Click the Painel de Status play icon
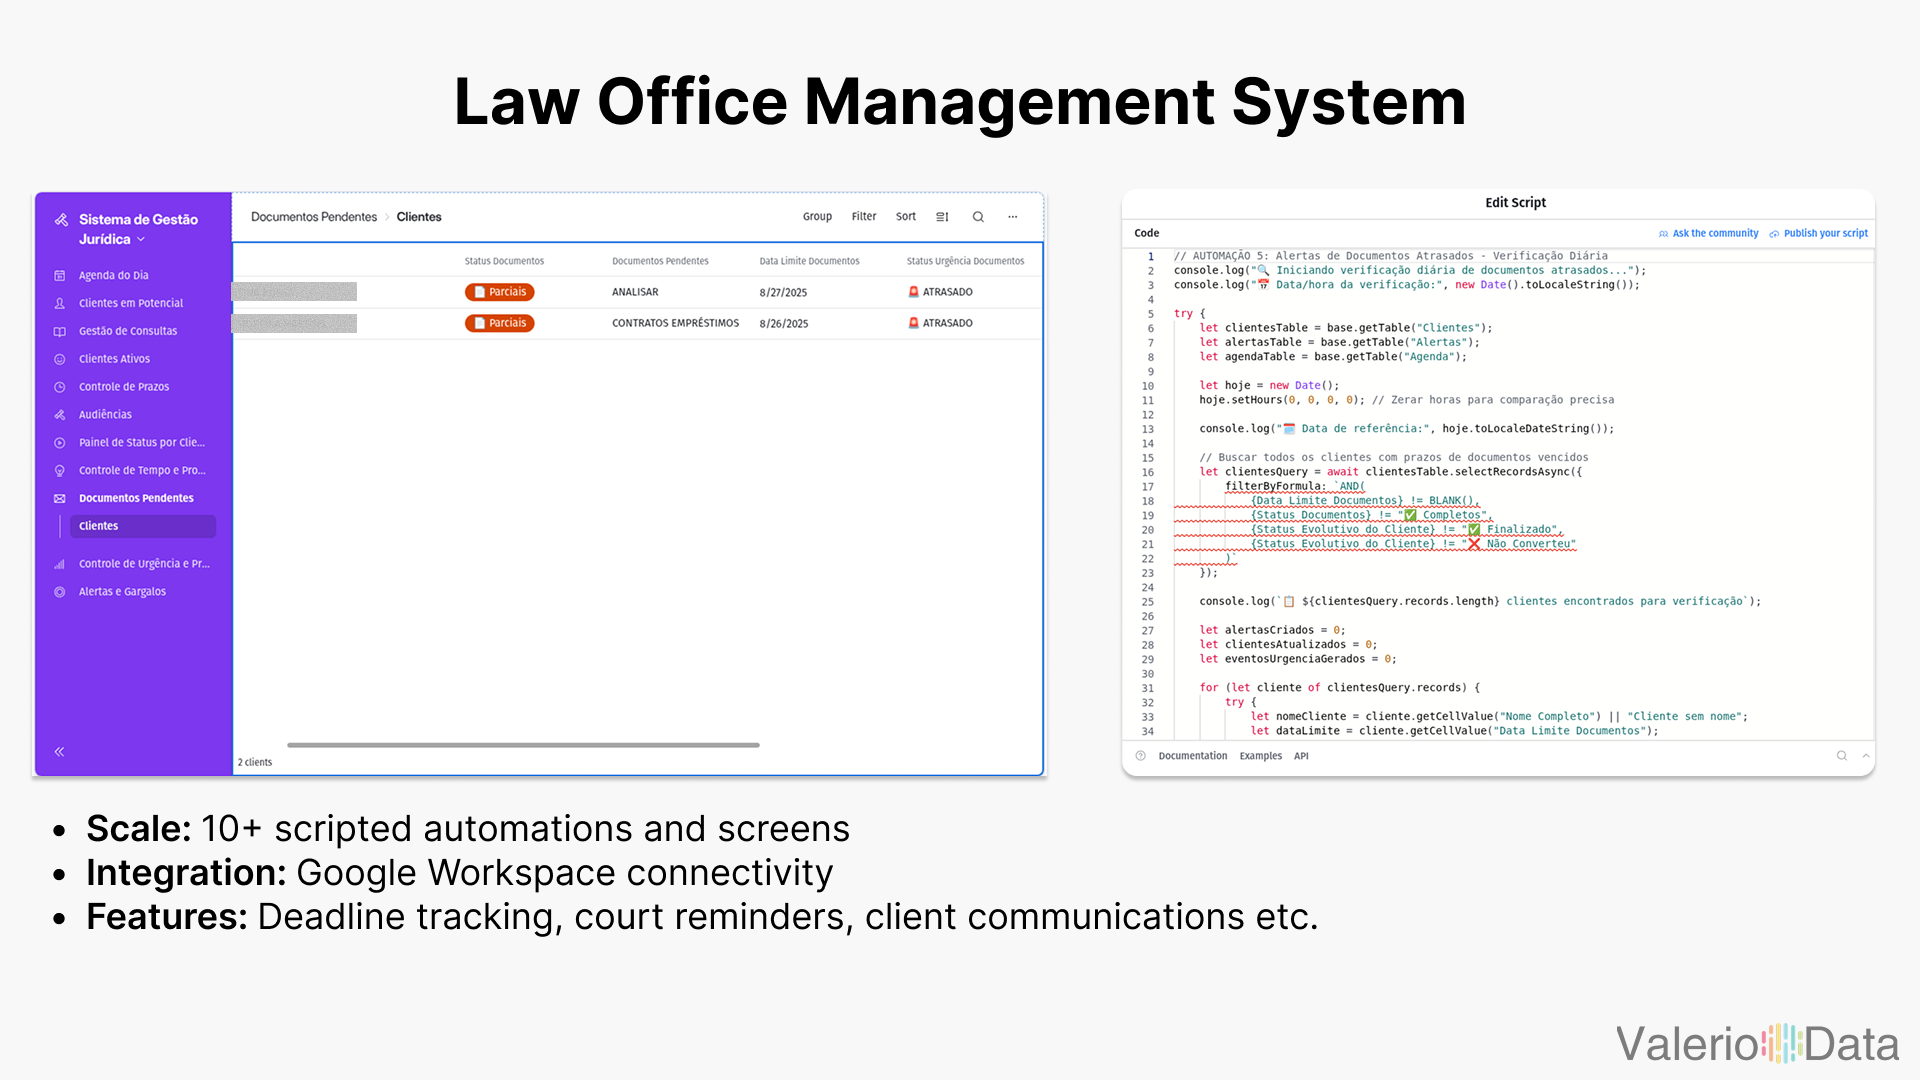Screen dimensions: 1920x1080 click(60, 443)
